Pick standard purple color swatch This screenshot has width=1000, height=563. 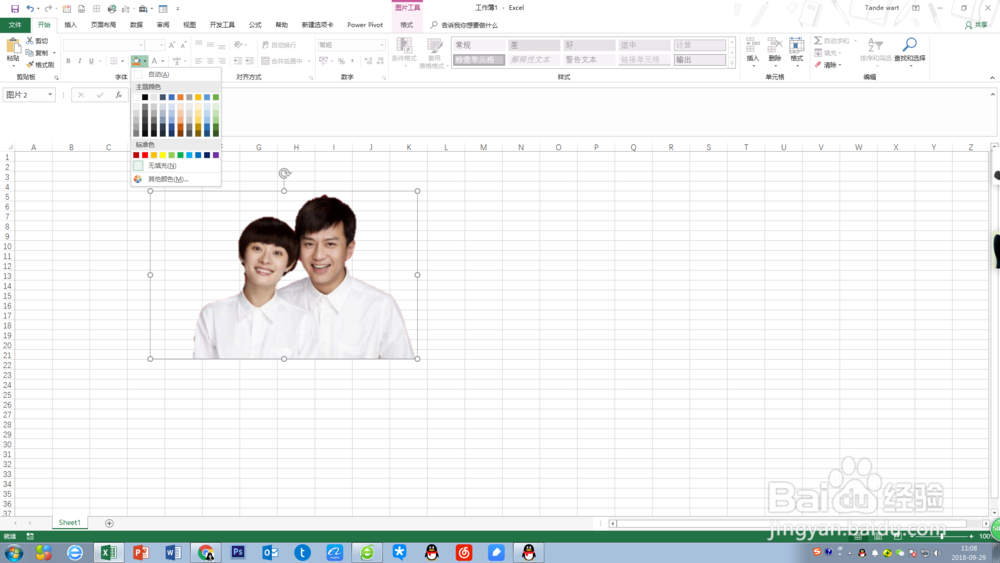coord(216,155)
